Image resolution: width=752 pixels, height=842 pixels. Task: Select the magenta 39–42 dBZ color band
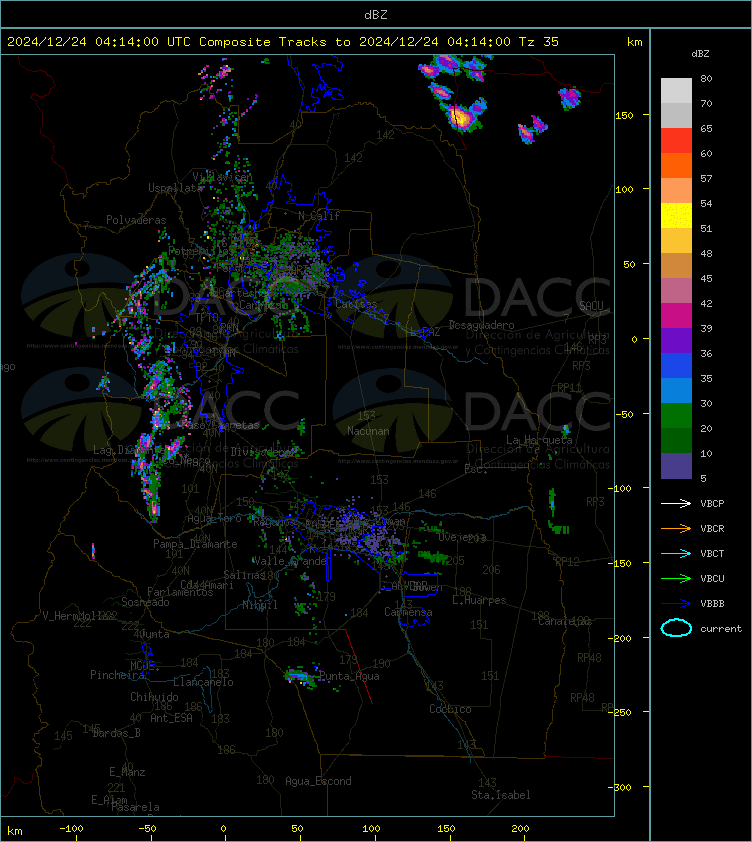(676, 315)
